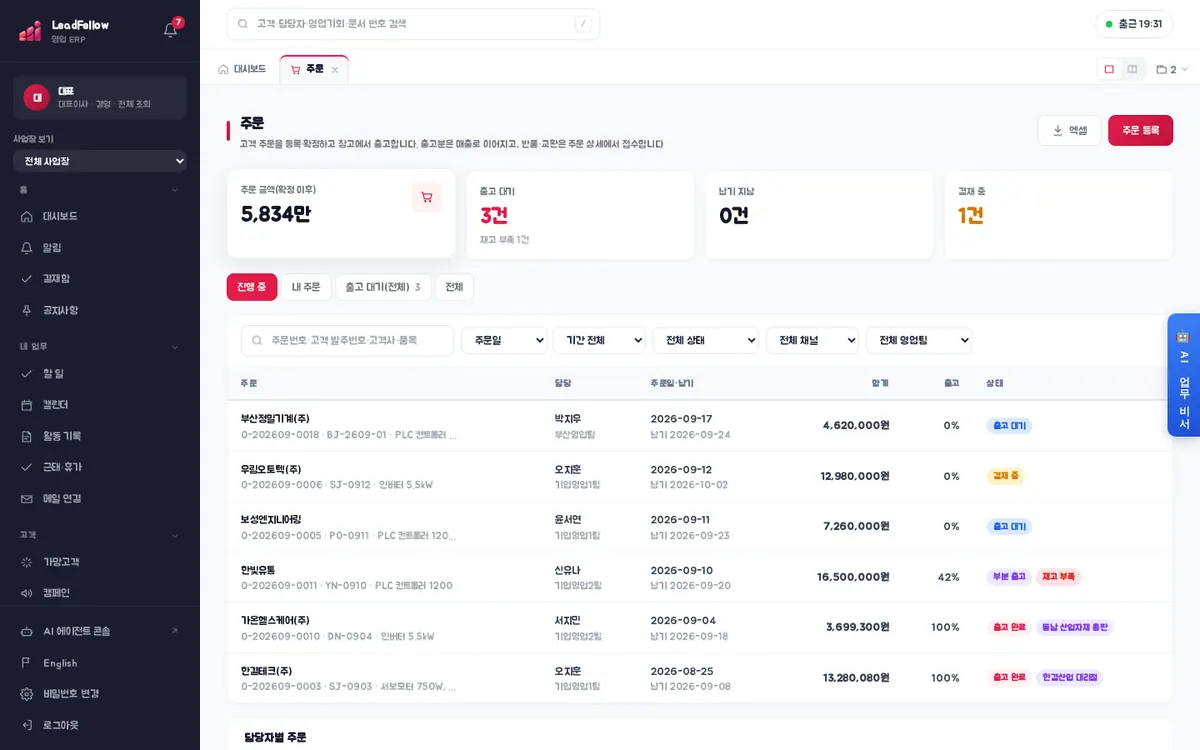Click the 재고 부족 badge on 한빛유통 row

(x=1058, y=577)
